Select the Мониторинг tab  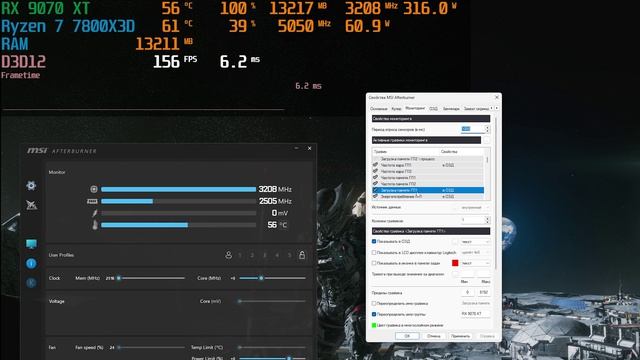pyautogui.click(x=415, y=109)
